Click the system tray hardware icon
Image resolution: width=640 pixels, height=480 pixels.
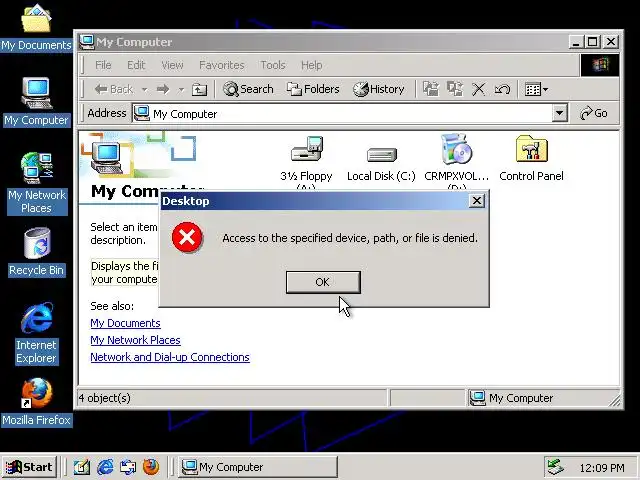point(556,467)
